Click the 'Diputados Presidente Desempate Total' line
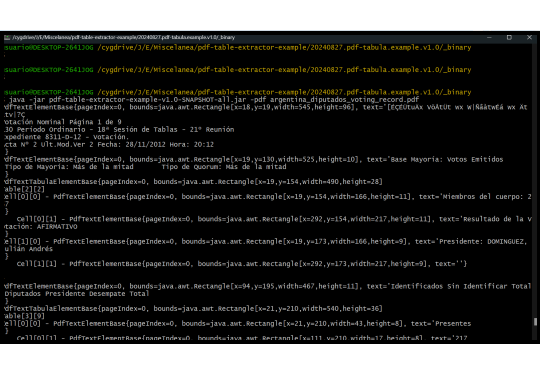The height and width of the screenshot is (374, 540). click(x=77, y=294)
